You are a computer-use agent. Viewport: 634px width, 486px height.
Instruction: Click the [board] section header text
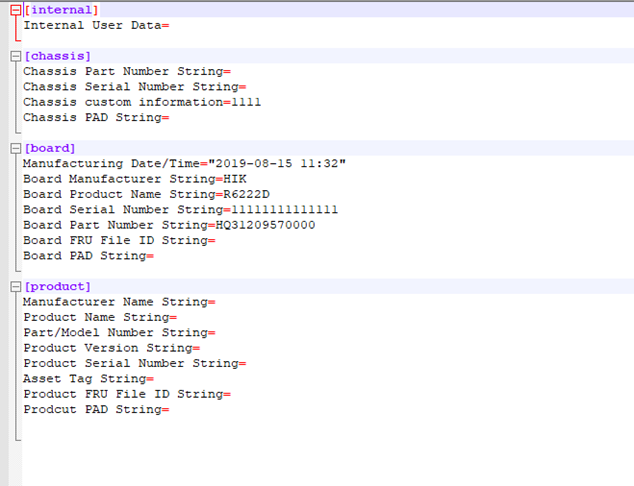50,148
